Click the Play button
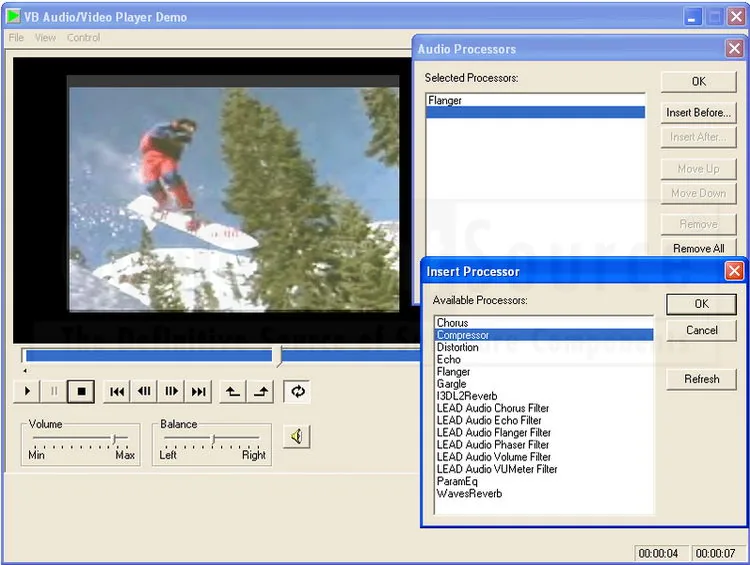This screenshot has height=565, width=750. [x=27, y=391]
